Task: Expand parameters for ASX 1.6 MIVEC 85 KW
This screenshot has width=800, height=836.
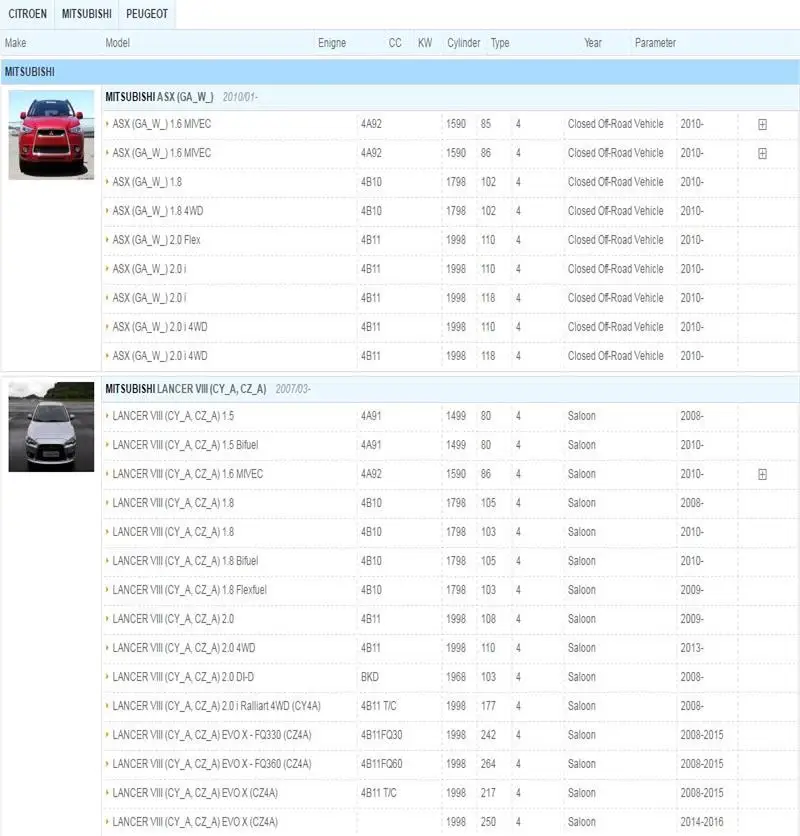Action: coord(762,124)
